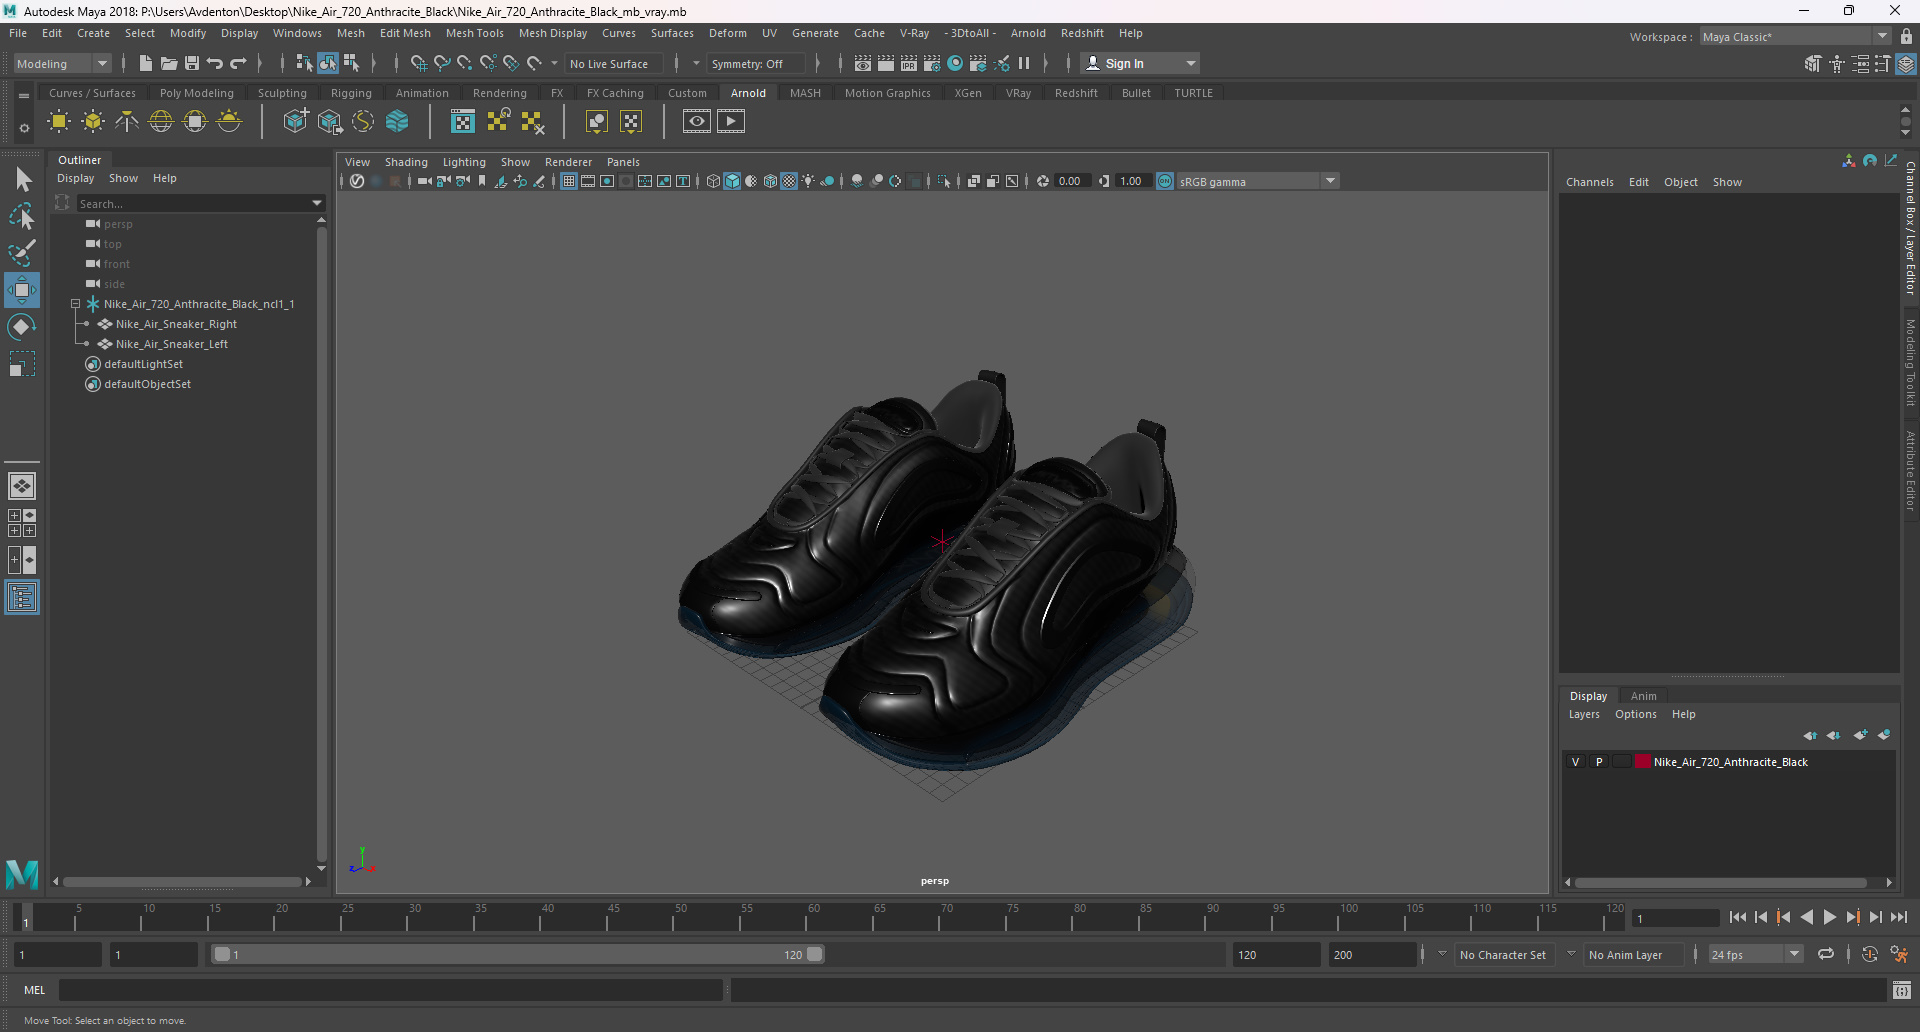Choose the Lasso Select tool
The height and width of the screenshot is (1032, 1920).
[22, 216]
